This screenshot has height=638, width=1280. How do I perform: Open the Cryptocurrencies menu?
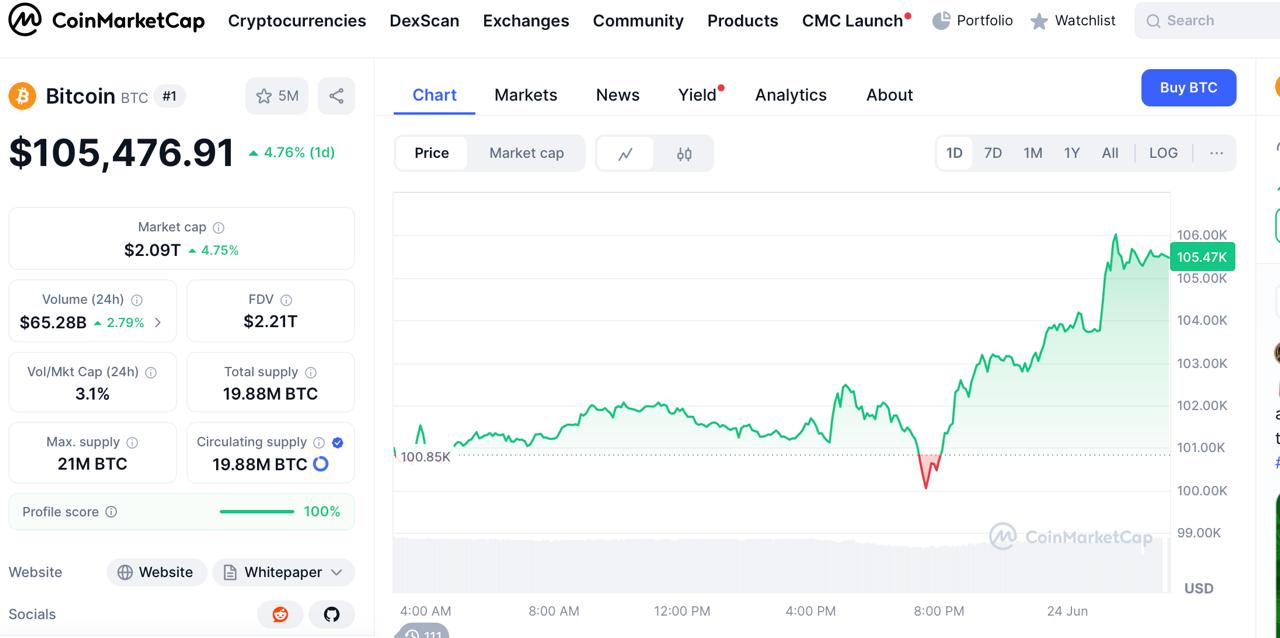coord(297,20)
